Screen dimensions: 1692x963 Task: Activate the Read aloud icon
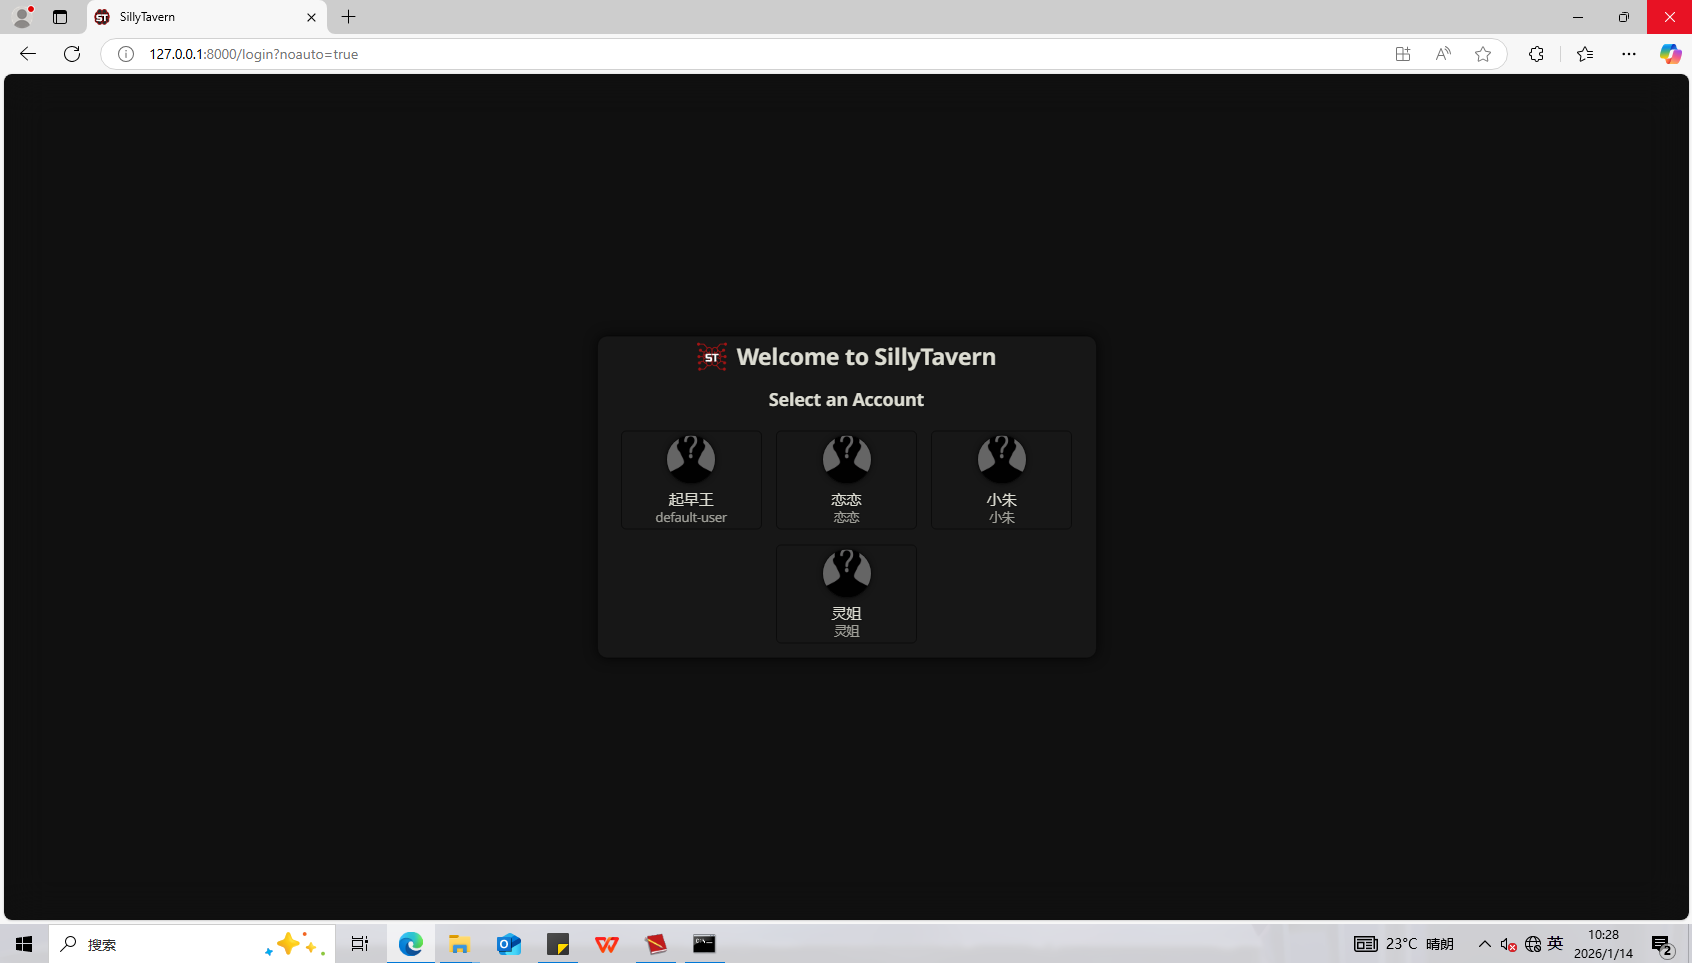pos(1443,54)
